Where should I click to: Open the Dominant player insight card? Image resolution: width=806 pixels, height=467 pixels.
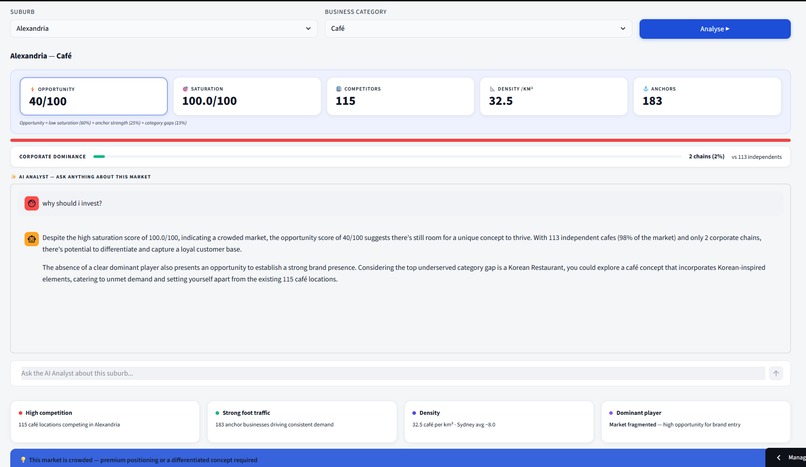[695, 421]
